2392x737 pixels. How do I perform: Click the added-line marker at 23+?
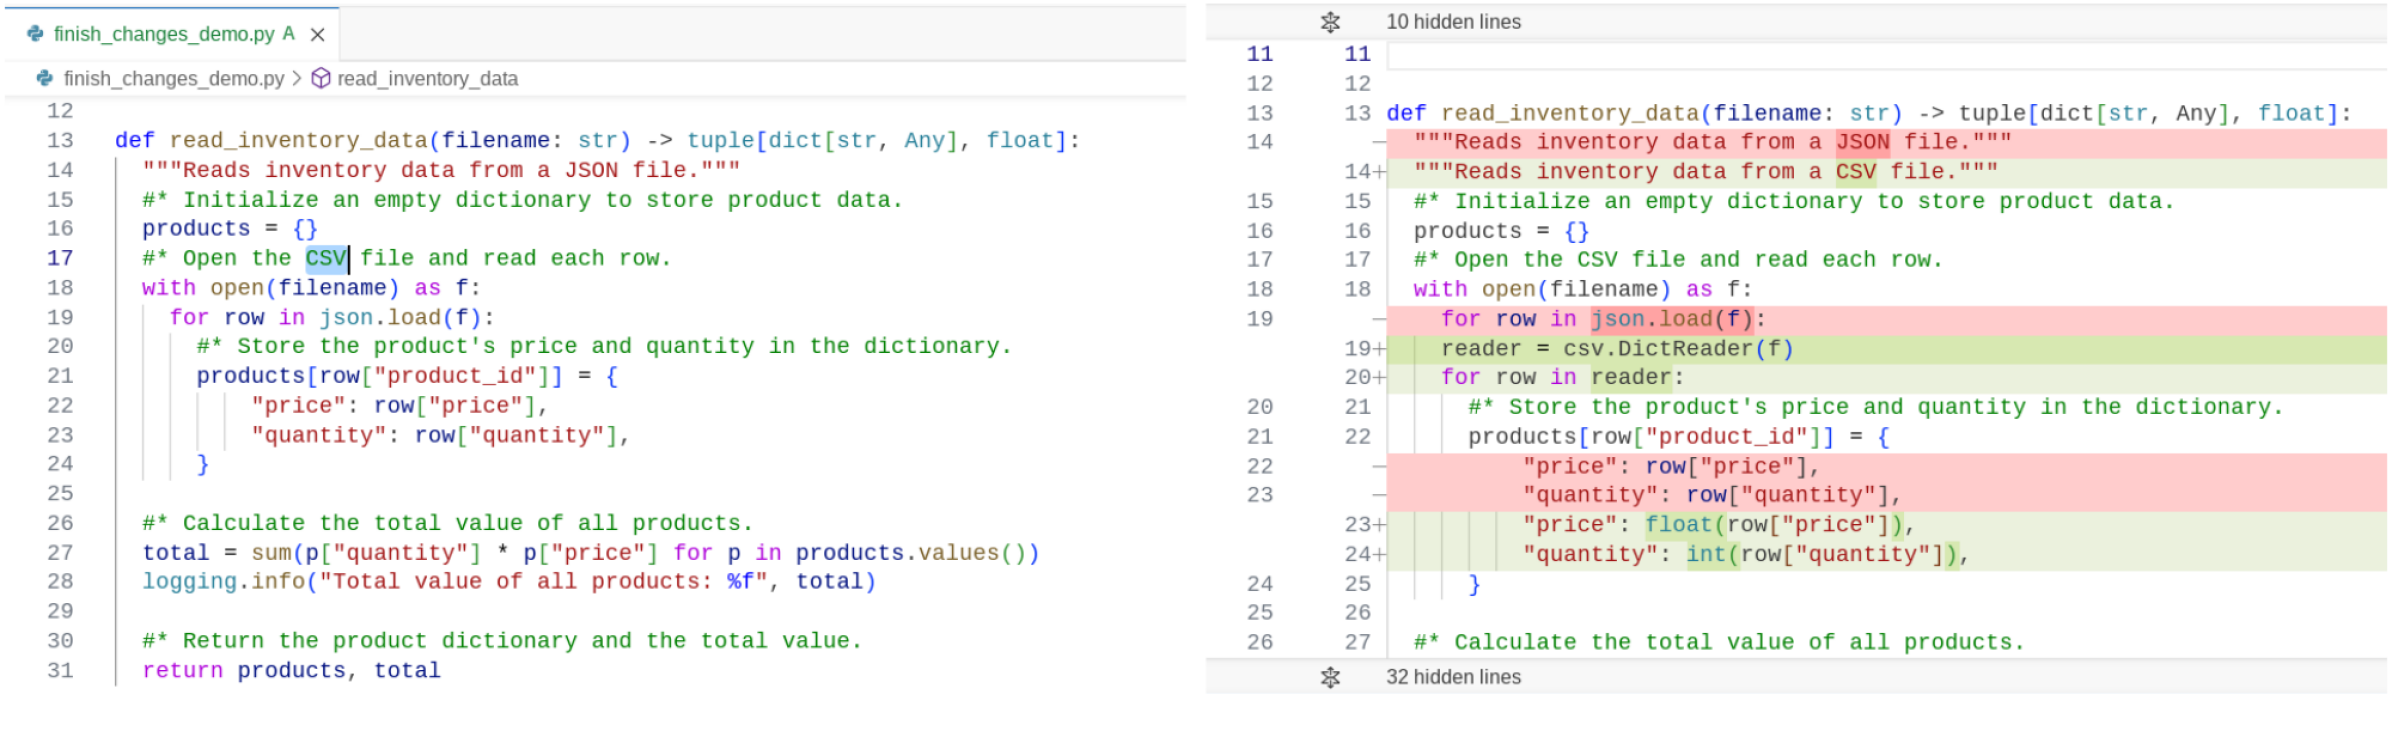[x=1380, y=525]
